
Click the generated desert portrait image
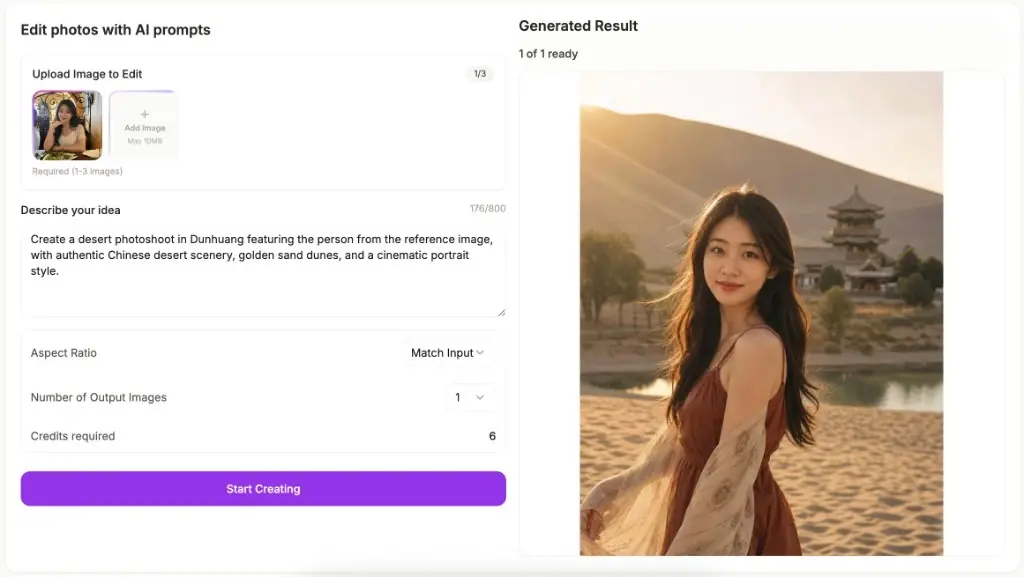(761, 313)
